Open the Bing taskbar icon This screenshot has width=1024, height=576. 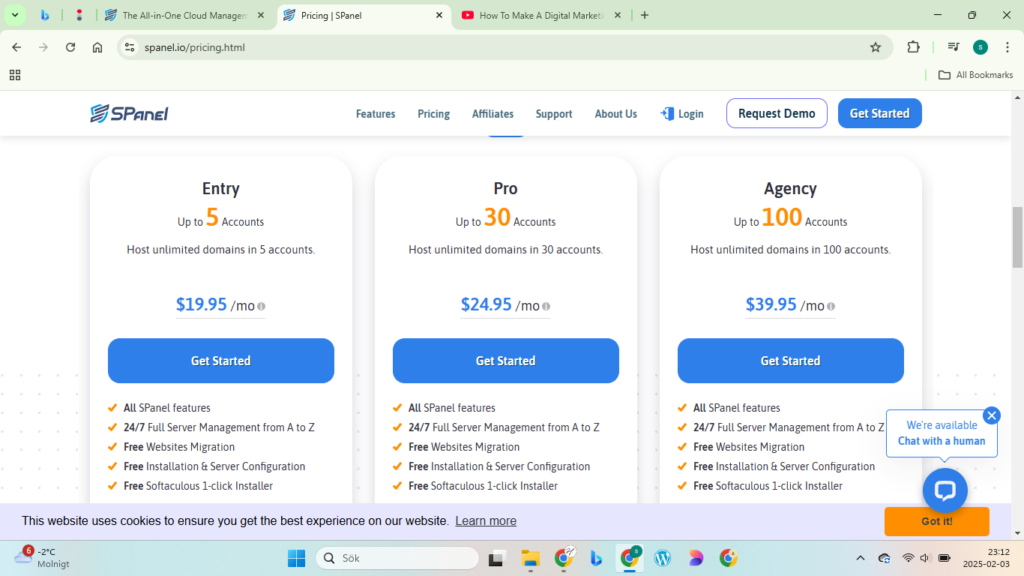596,558
